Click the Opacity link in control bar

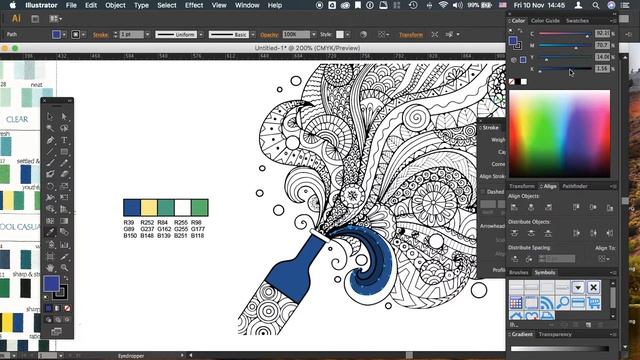(x=269, y=35)
